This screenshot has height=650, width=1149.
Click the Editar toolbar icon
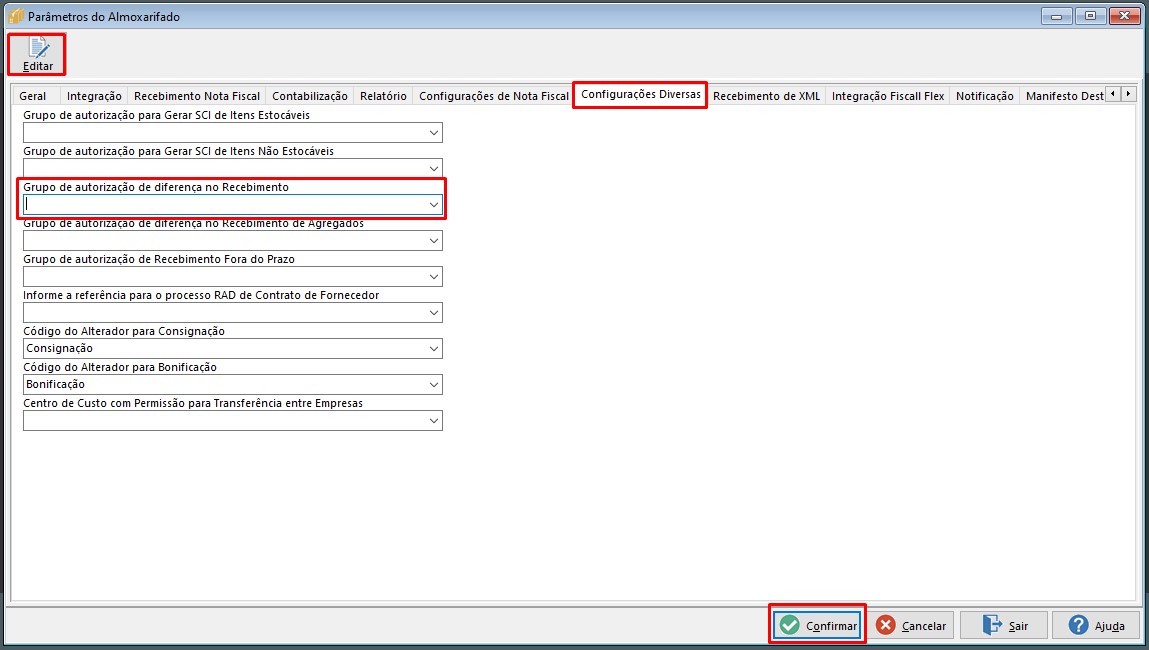pos(37,54)
